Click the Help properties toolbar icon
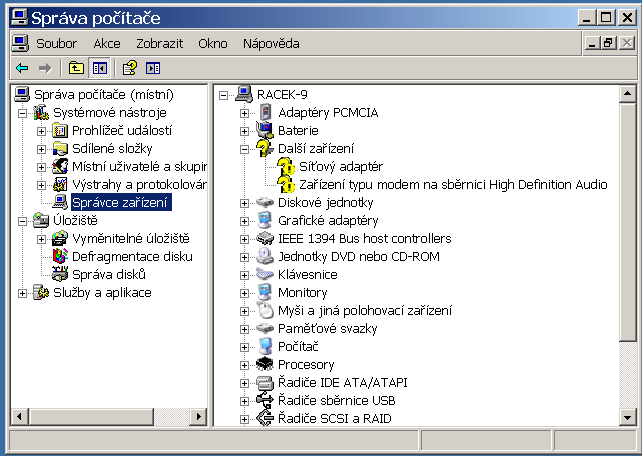This screenshot has height=456, width=642. [x=130, y=68]
